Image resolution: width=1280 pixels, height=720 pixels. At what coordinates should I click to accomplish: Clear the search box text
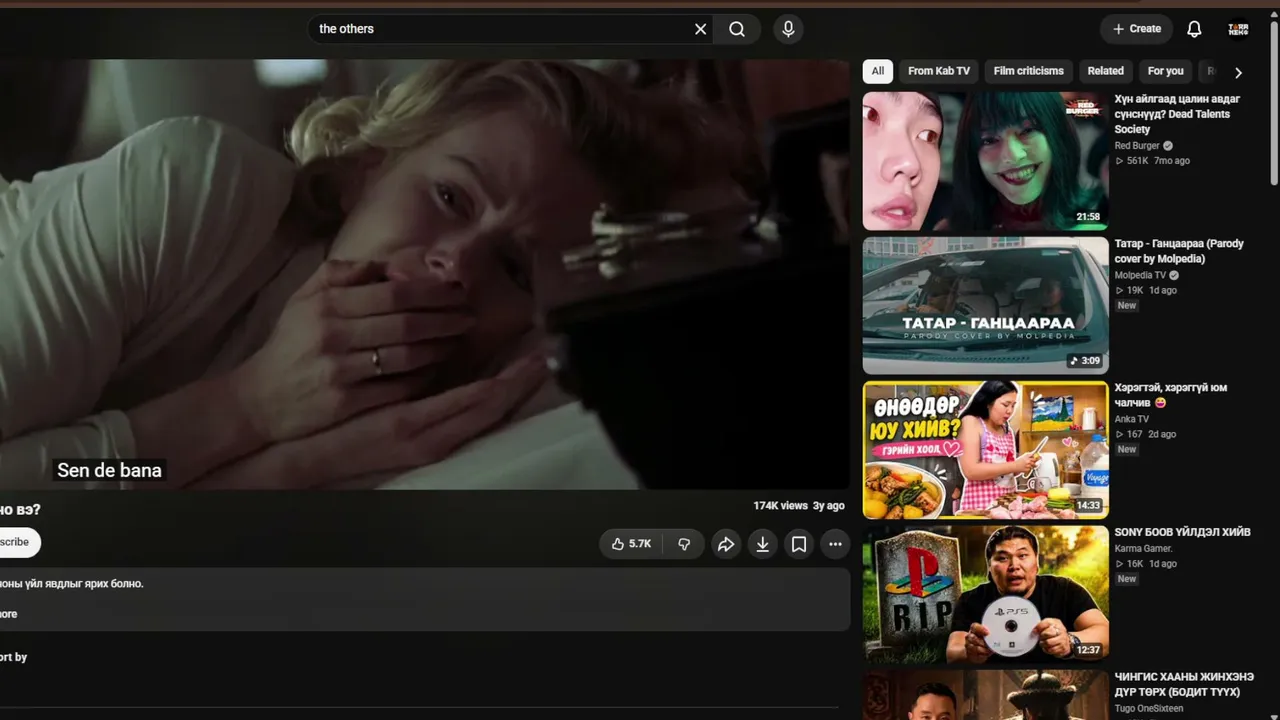pyautogui.click(x=700, y=29)
